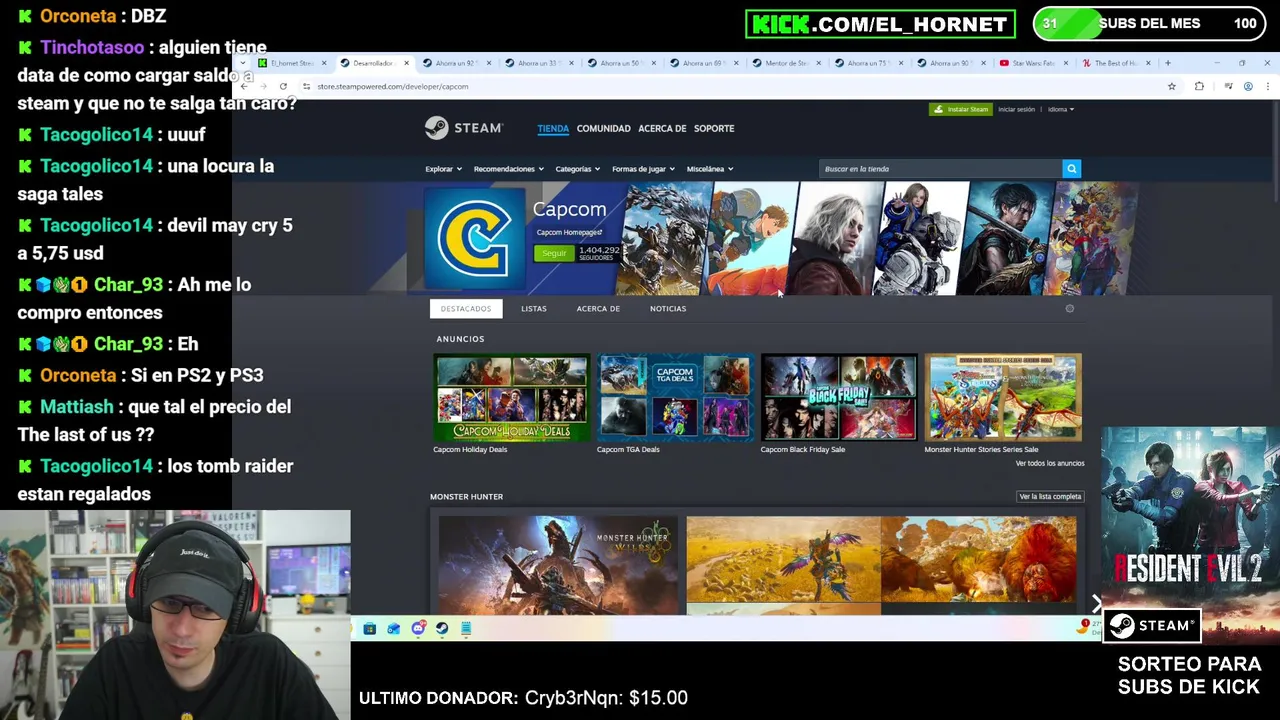Open Outlook mail icon in taskbar
Image resolution: width=1280 pixels, height=720 pixels.
click(x=393, y=628)
